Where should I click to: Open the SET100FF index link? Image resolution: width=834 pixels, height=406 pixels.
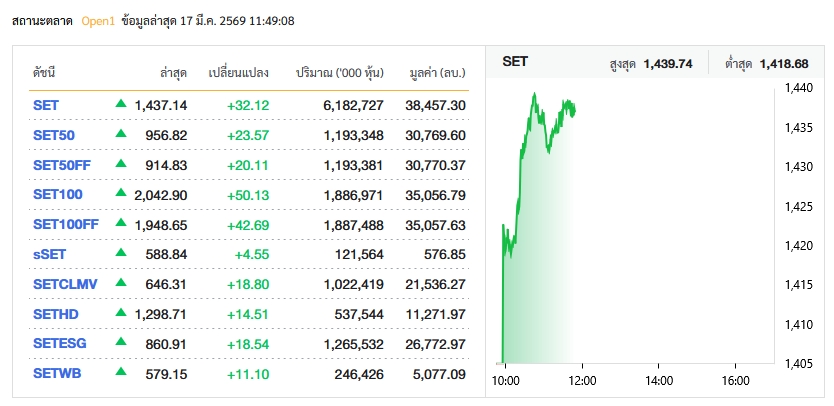pos(65,224)
